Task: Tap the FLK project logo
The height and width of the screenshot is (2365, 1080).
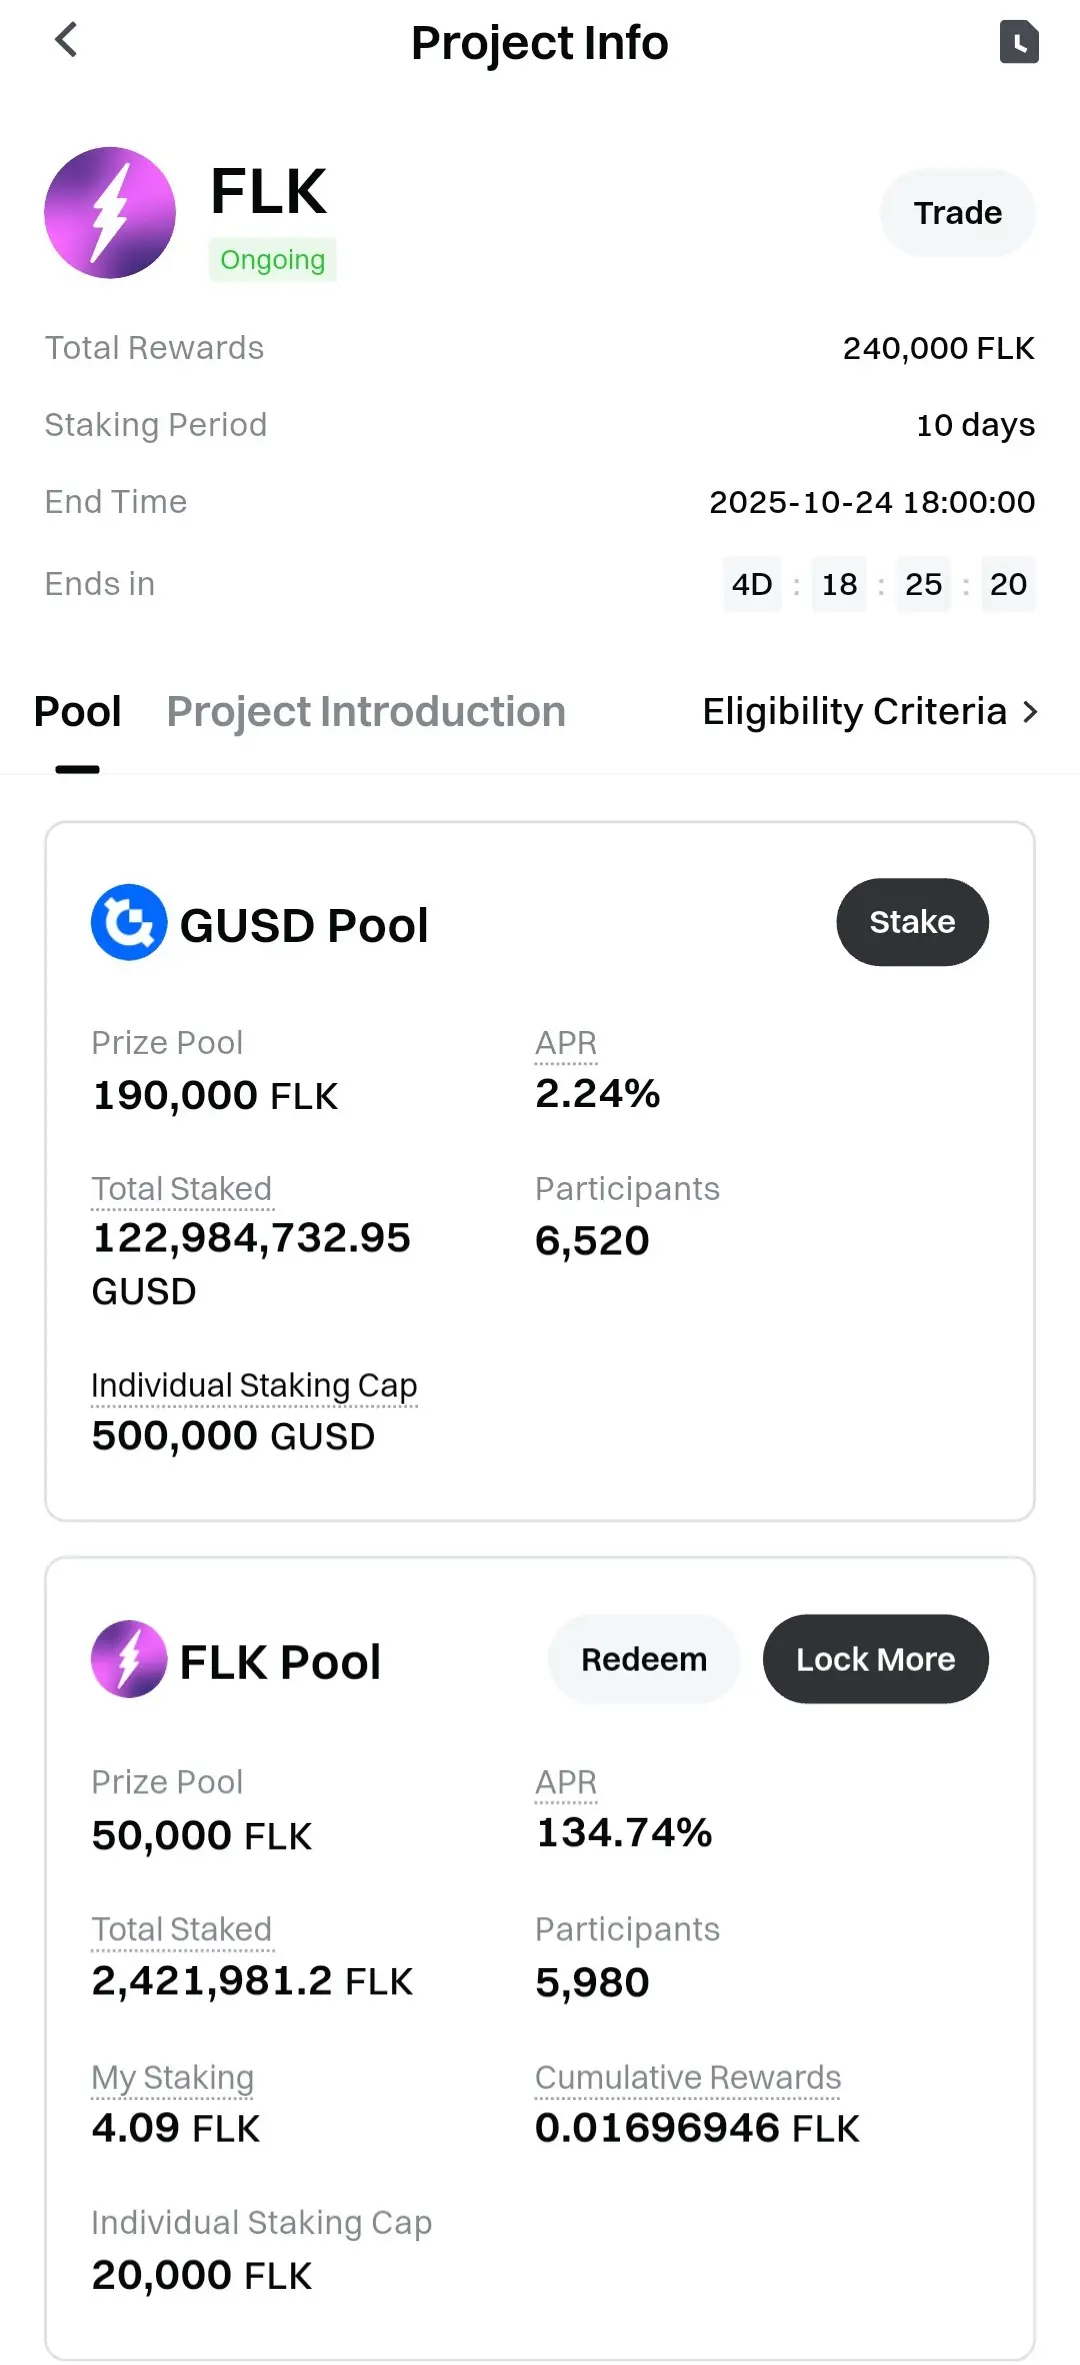Action: pyautogui.click(x=110, y=213)
